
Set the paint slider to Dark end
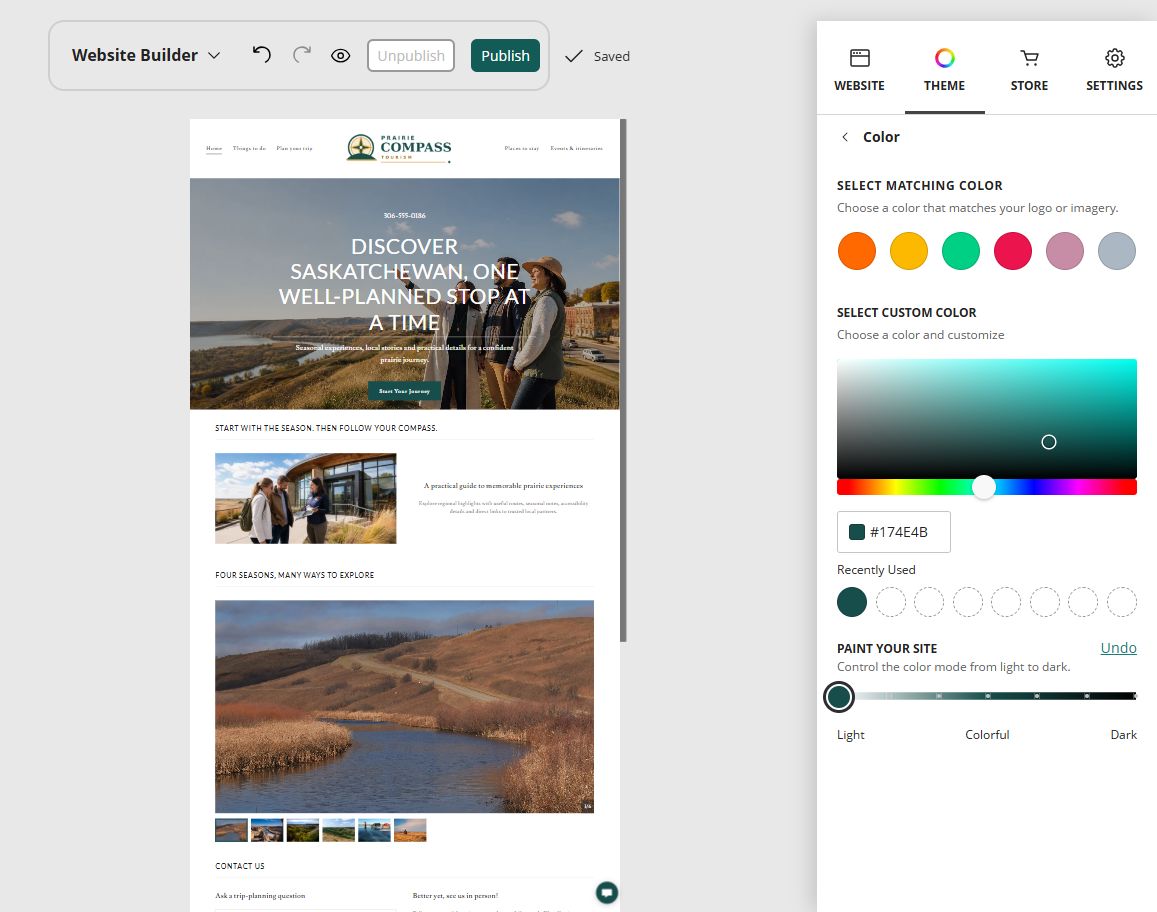[1133, 696]
